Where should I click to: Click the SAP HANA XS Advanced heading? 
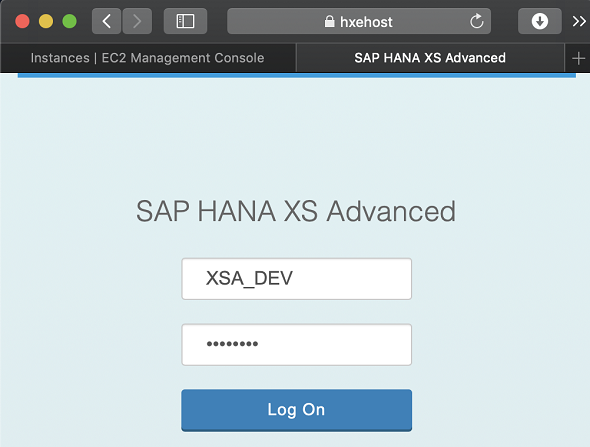pos(296,211)
